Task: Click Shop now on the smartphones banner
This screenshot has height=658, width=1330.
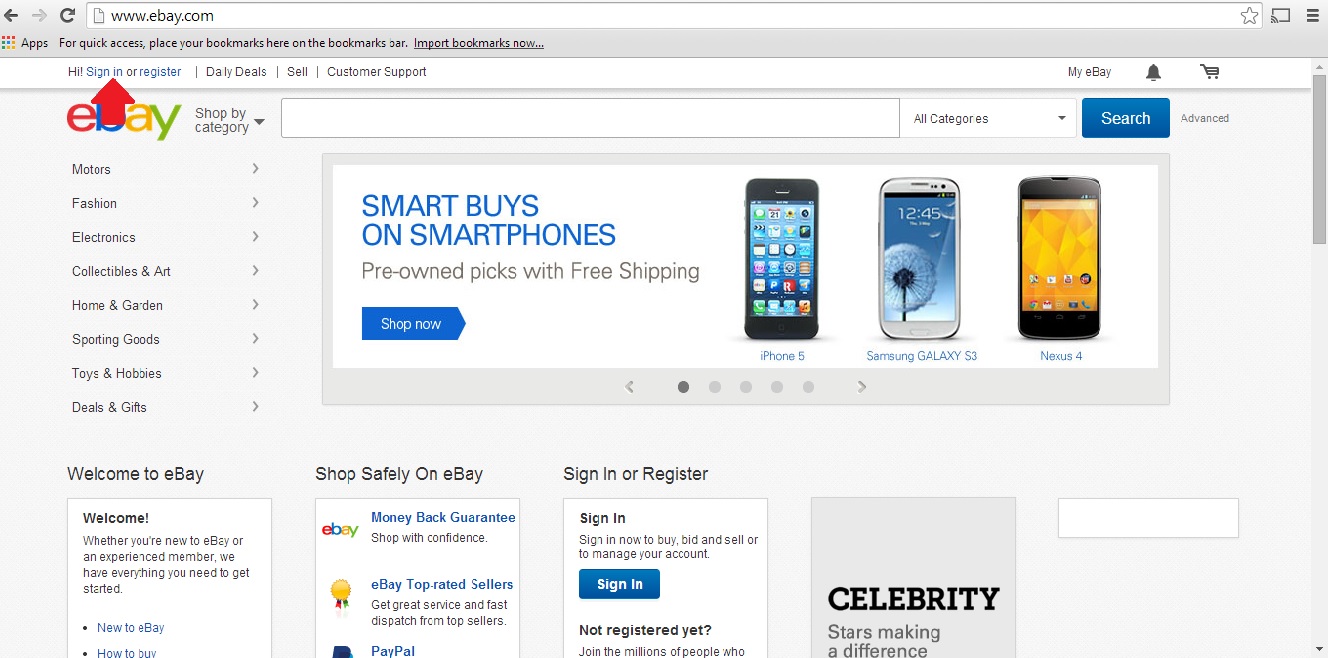Action: pyautogui.click(x=410, y=323)
